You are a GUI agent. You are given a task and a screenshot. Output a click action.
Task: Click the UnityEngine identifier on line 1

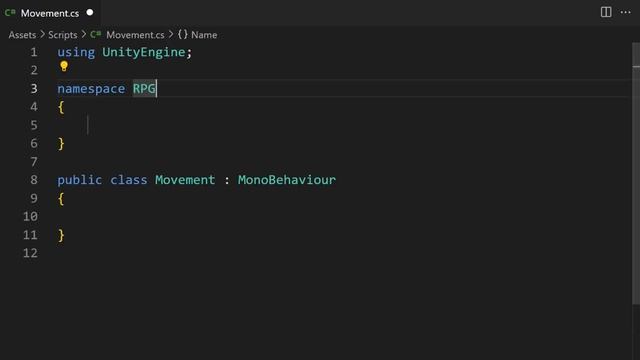(144, 52)
